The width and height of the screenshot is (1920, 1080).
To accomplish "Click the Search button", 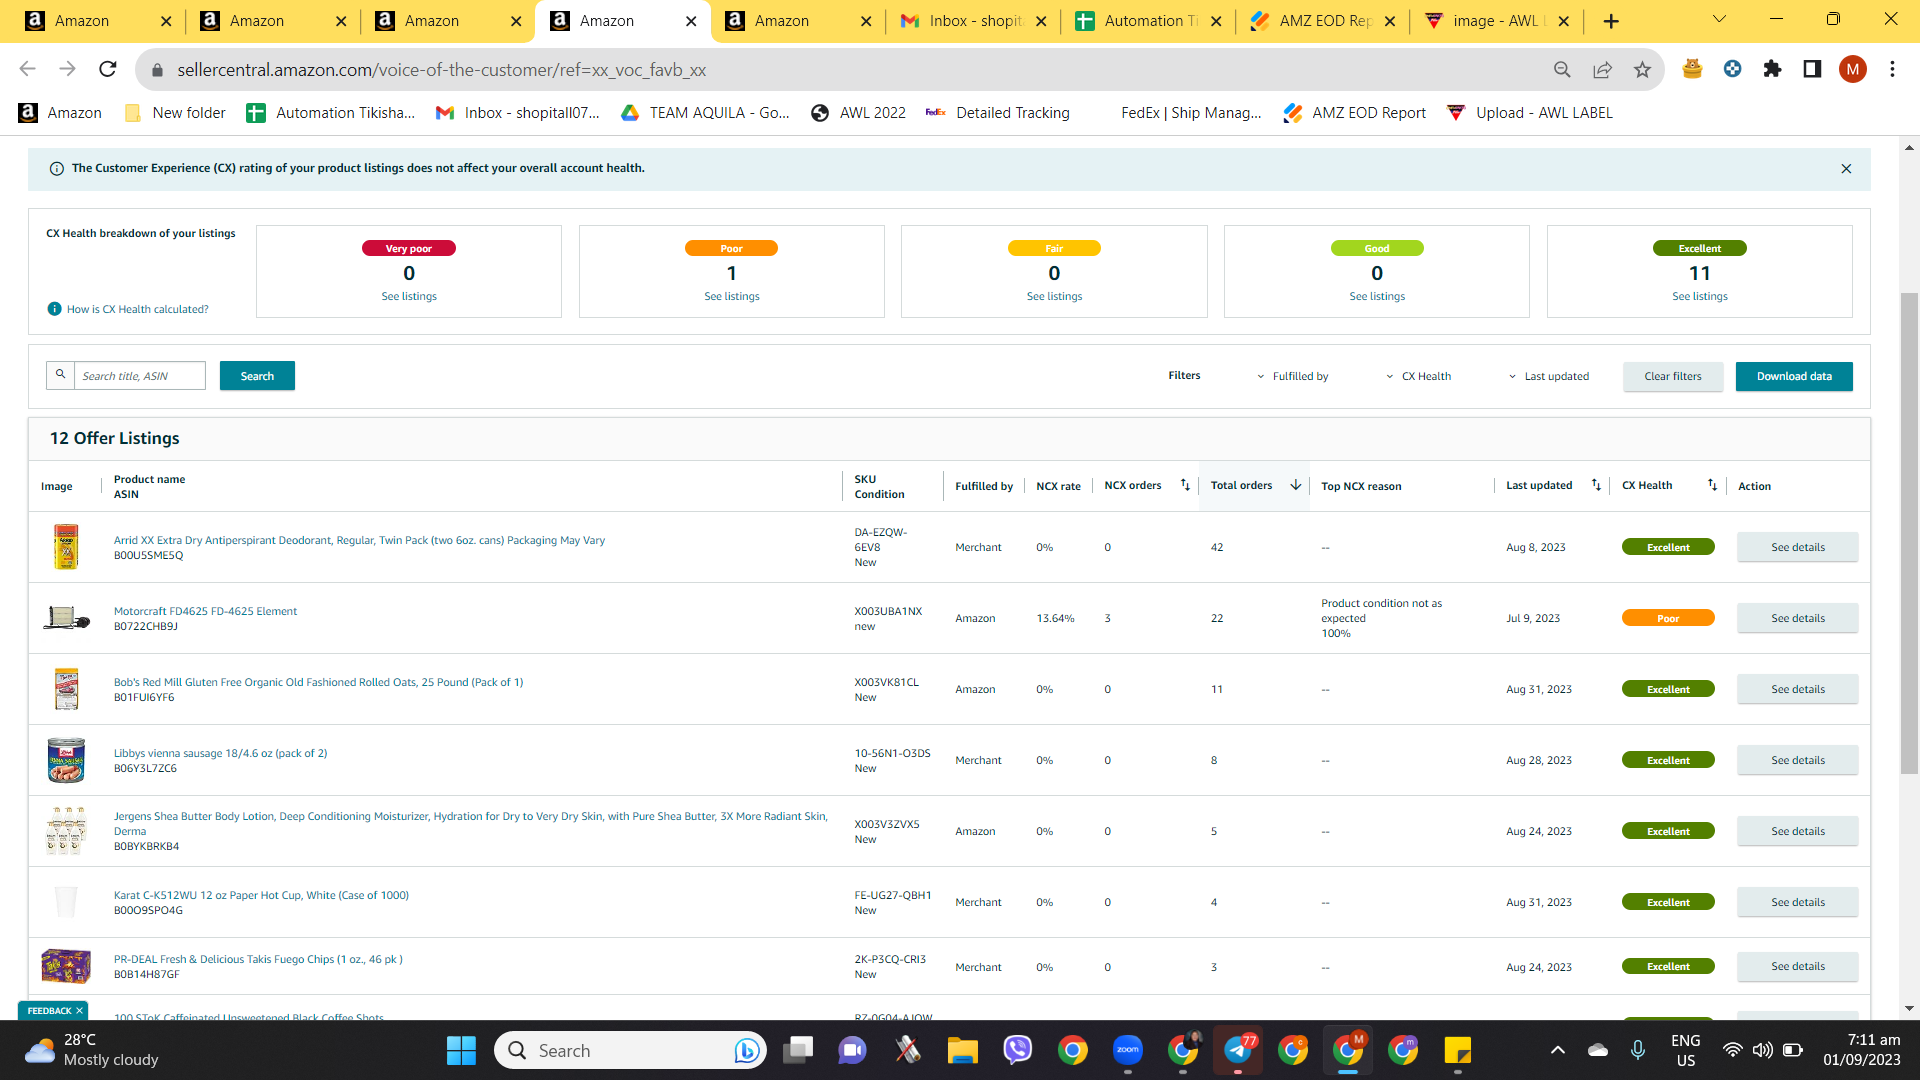I will point(257,376).
